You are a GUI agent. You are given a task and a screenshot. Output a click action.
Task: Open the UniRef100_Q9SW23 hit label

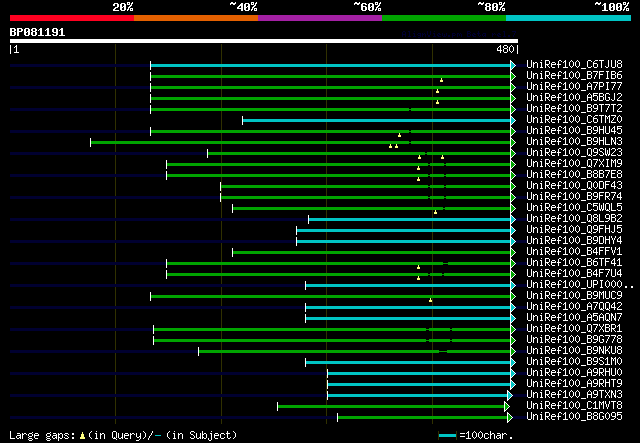pyautogui.click(x=574, y=153)
